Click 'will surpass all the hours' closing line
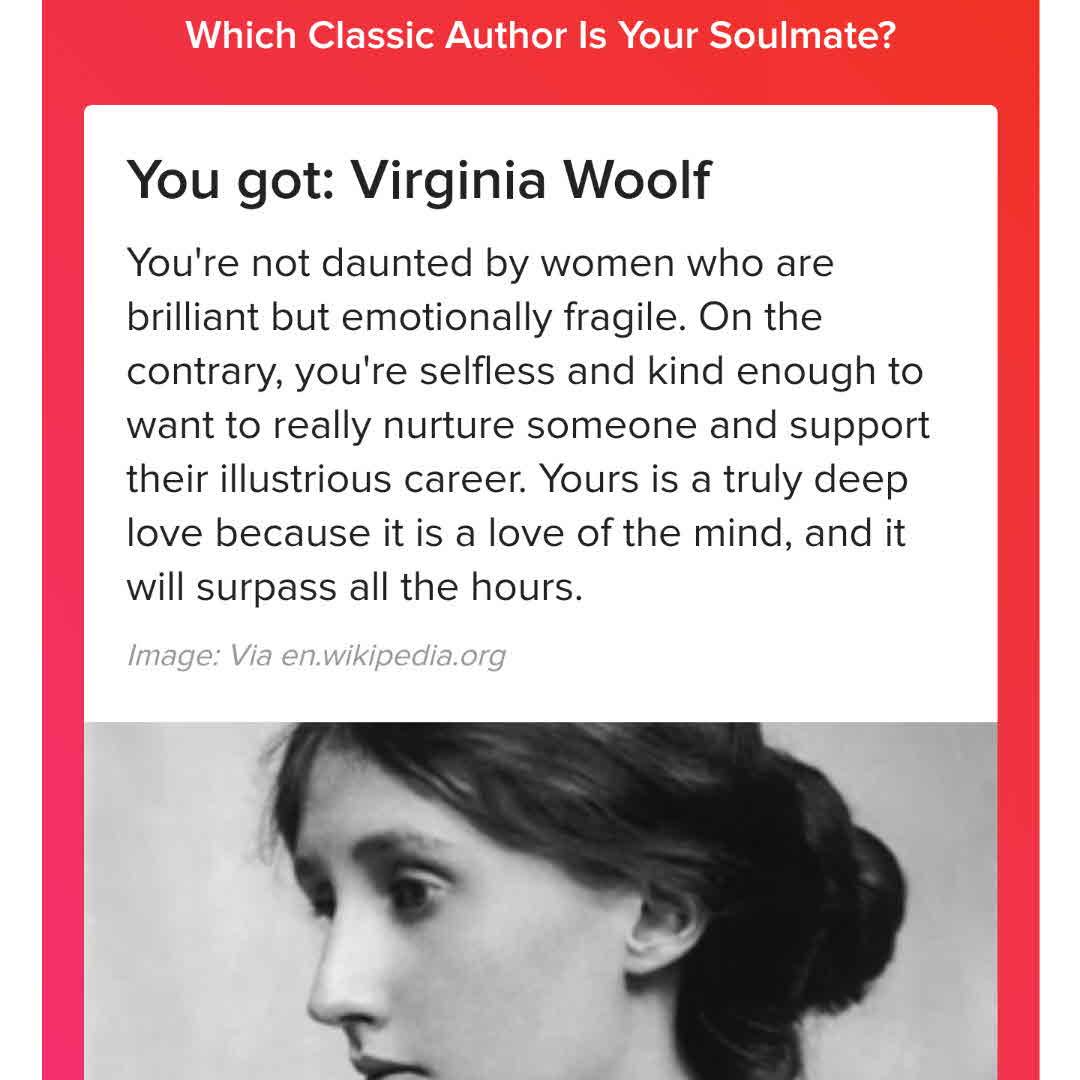The width and height of the screenshot is (1080, 1080). tap(354, 588)
